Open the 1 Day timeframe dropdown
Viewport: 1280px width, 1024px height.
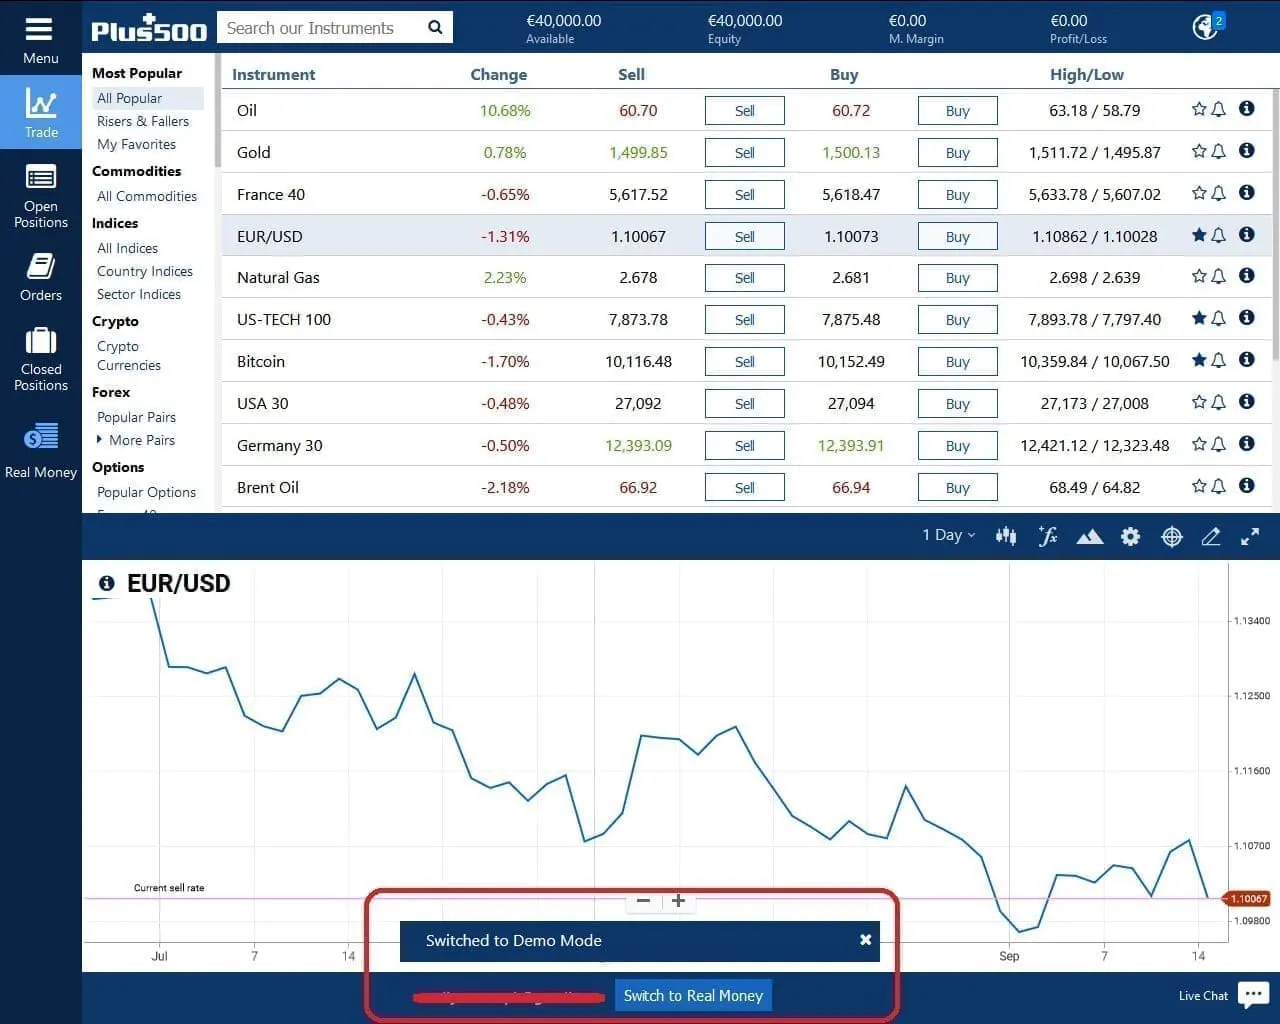pyautogui.click(x=948, y=535)
